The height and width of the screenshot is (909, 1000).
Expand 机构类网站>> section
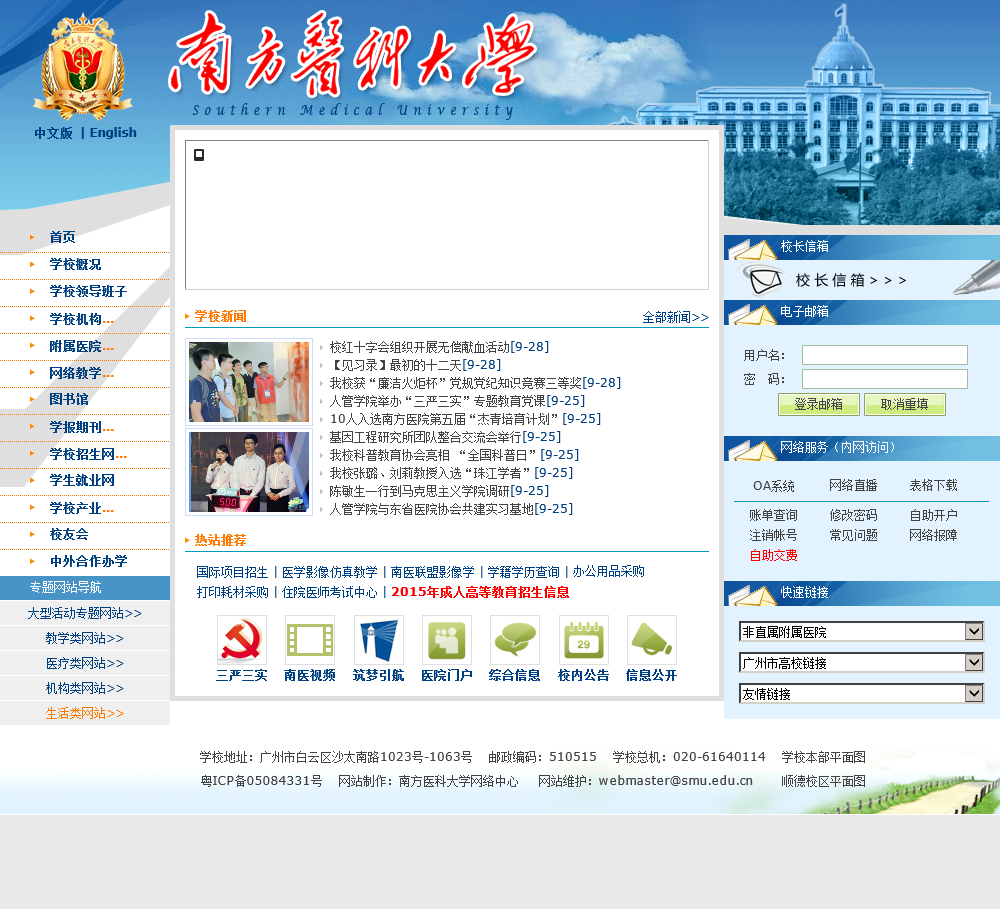click(85, 688)
